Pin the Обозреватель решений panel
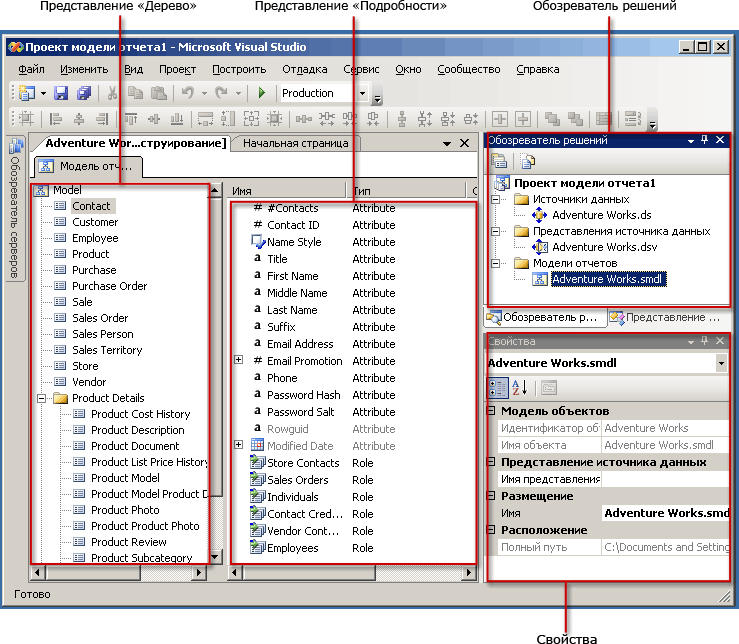739x644 pixels. coord(704,141)
